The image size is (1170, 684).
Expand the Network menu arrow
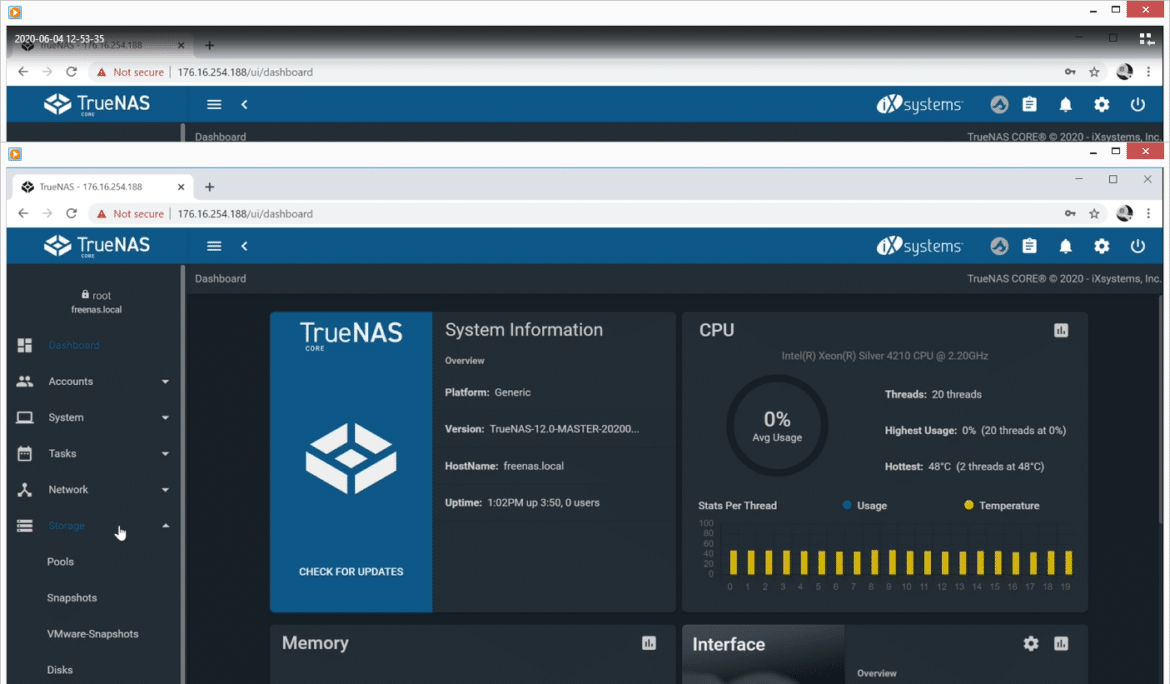pyautogui.click(x=165, y=490)
